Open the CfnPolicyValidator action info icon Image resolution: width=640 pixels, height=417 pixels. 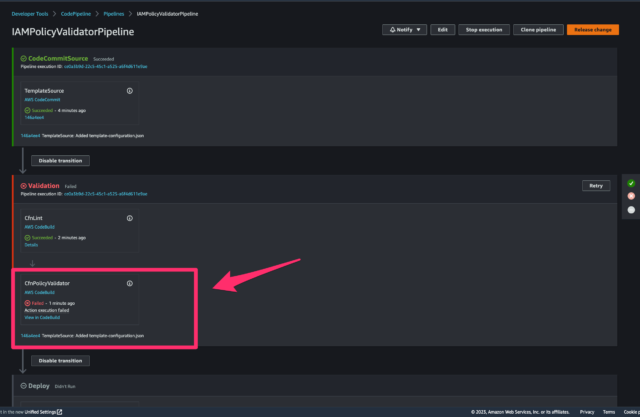coord(129,284)
